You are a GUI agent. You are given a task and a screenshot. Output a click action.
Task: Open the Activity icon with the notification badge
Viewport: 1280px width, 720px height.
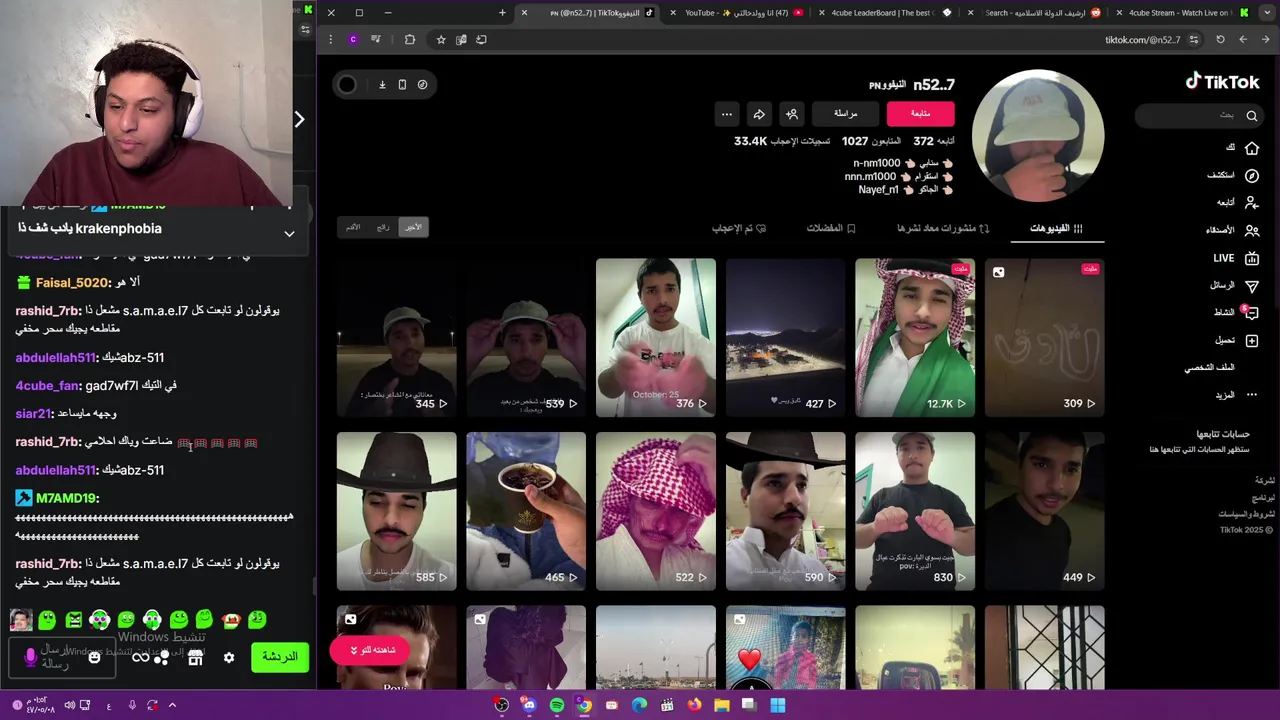tap(1251, 312)
